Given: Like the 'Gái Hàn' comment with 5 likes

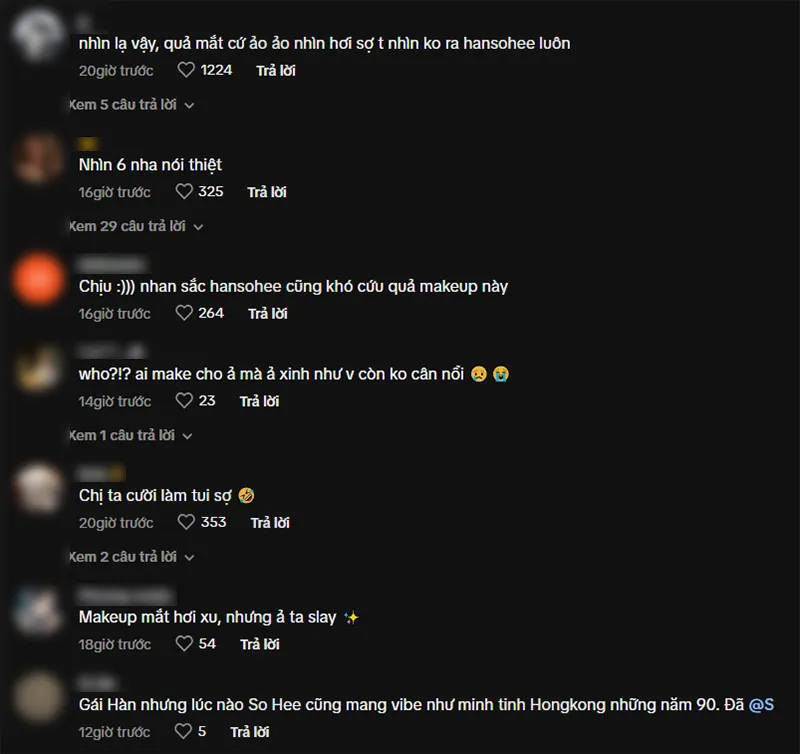Looking at the screenshot, I should pyautogui.click(x=183, y=731).
